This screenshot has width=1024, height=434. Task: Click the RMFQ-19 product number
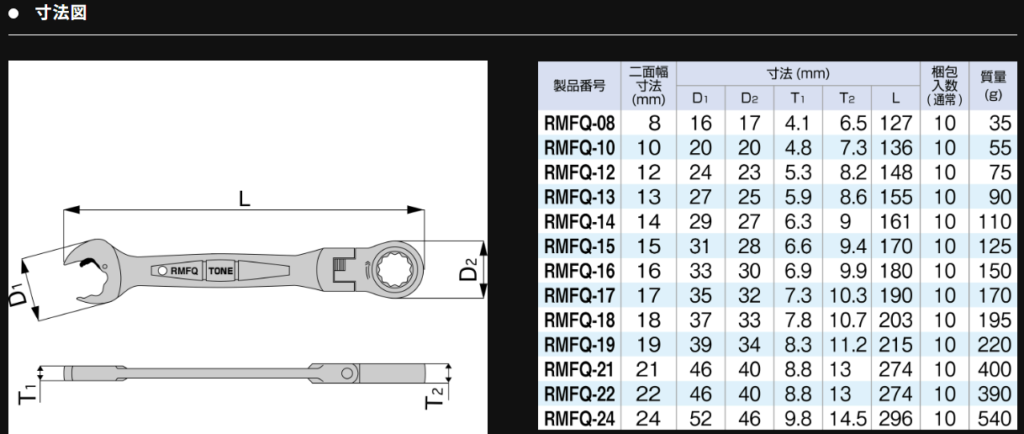pos(579,344)
